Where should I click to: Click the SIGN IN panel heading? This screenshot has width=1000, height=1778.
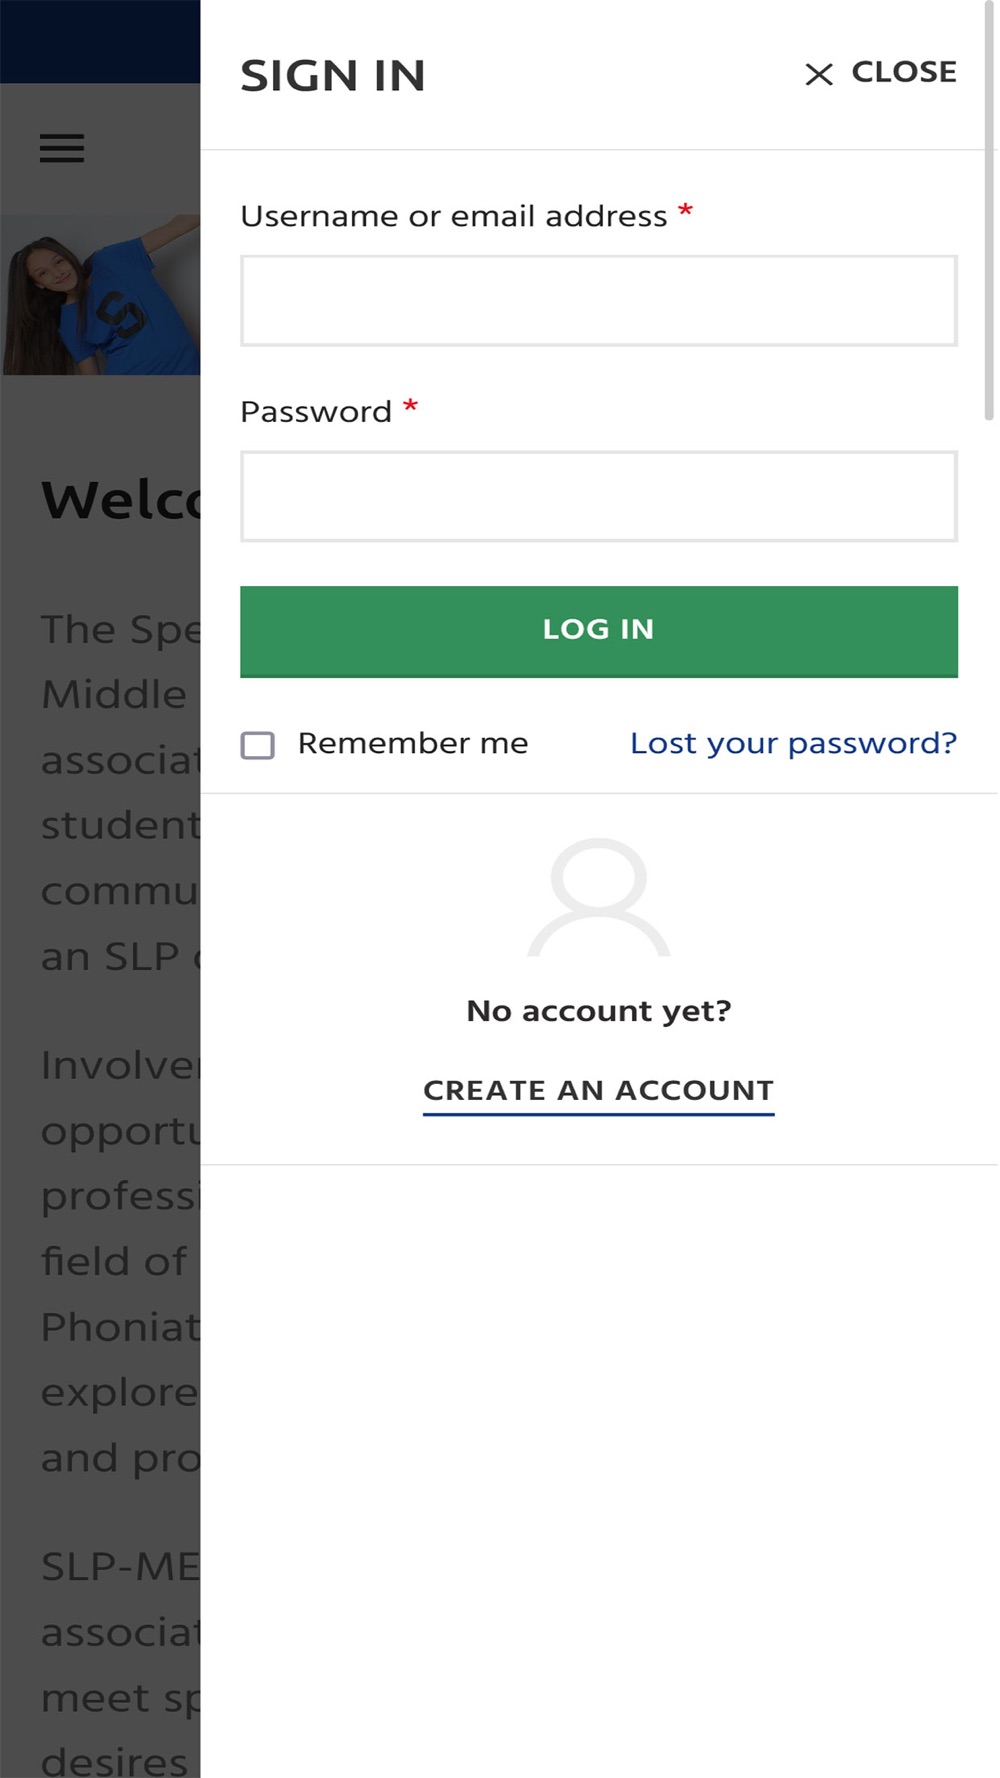333,75
